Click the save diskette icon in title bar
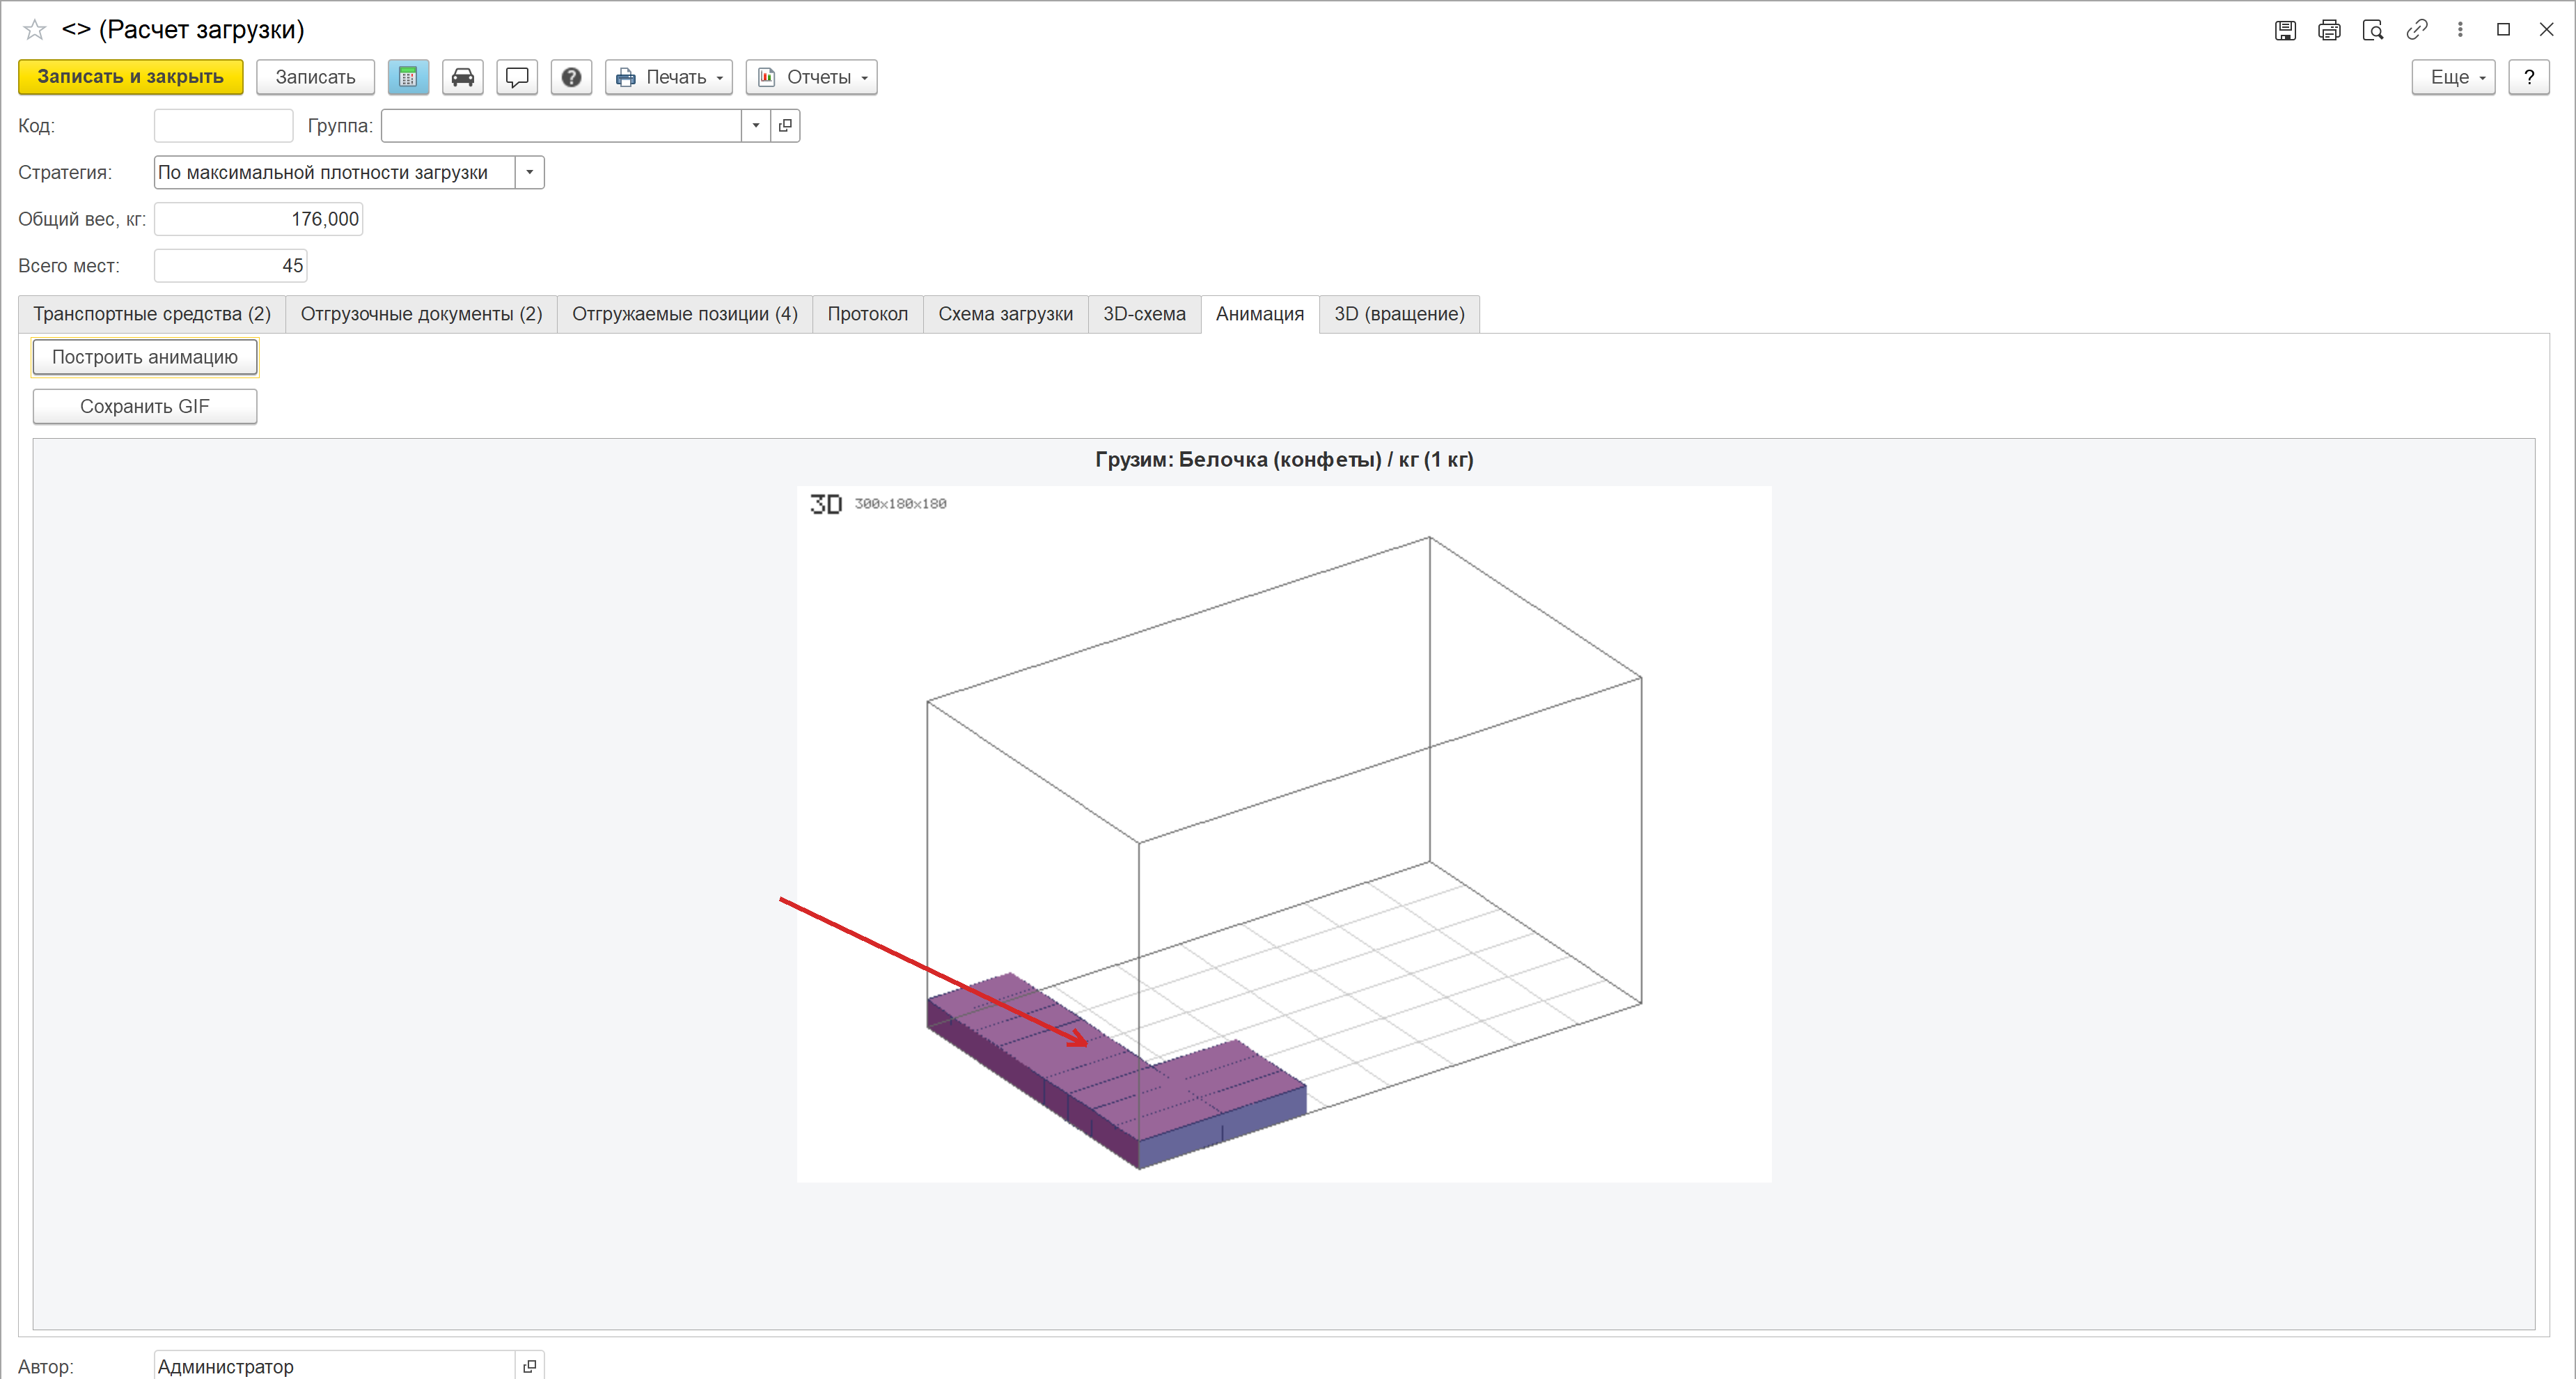The image size is (2576, 1379). pos(2285,30)
